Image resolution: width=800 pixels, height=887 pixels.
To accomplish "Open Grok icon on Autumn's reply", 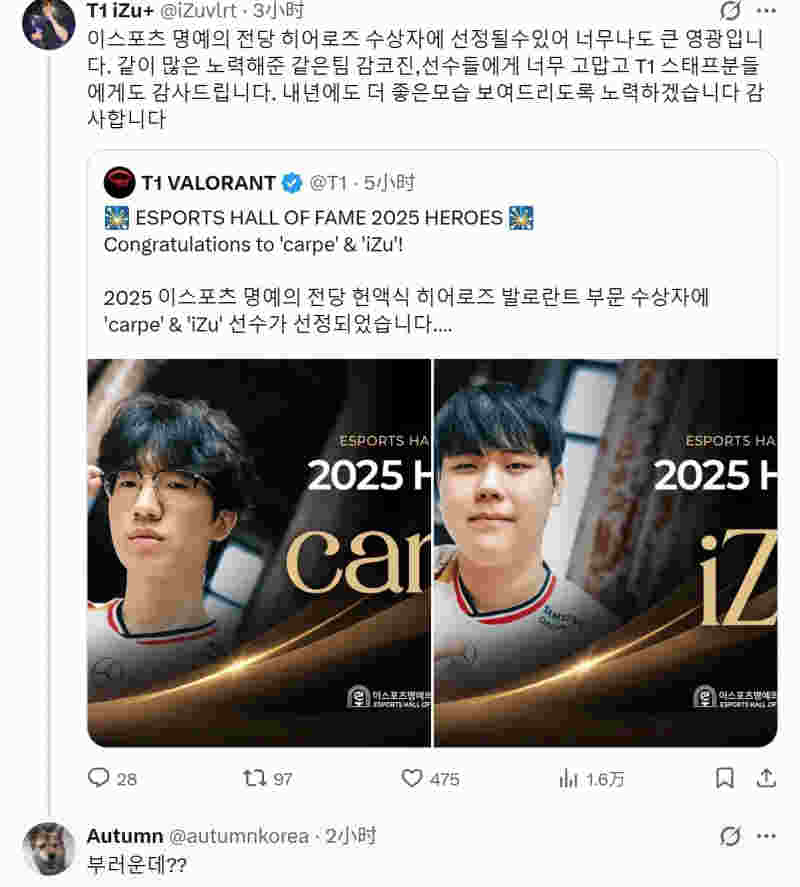I will (x=730, y=836).
